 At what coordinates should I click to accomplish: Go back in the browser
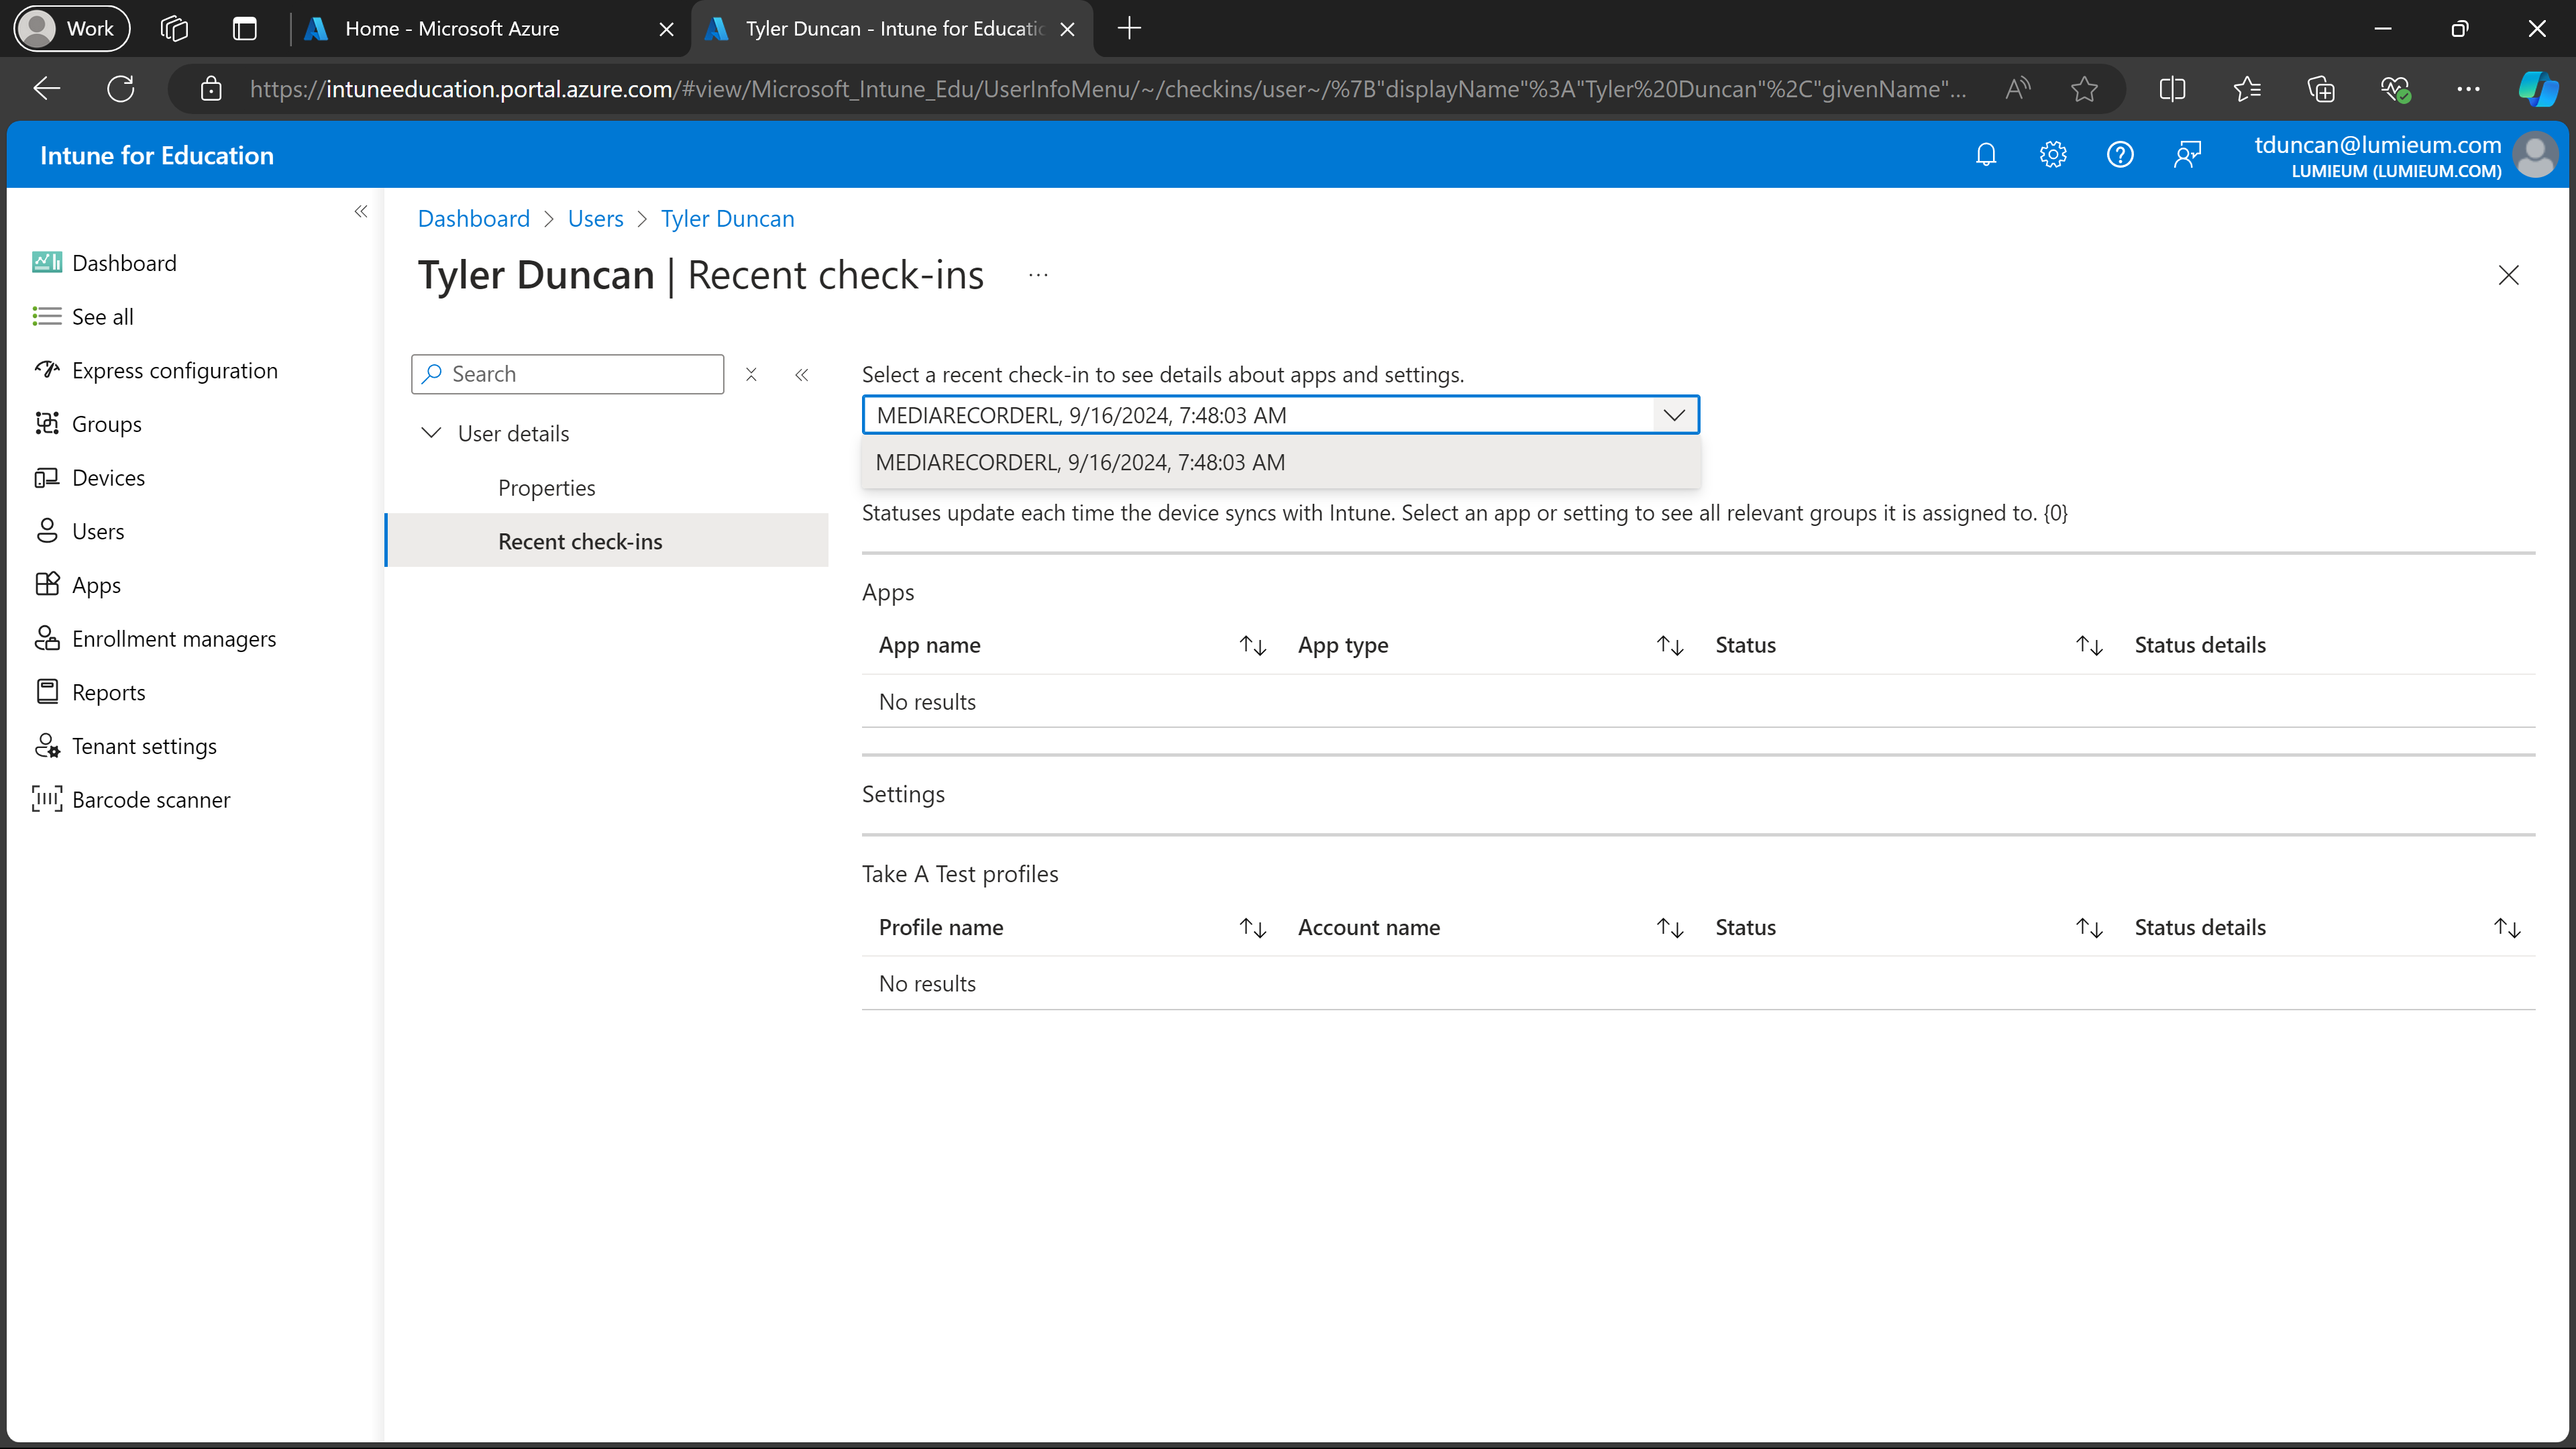47,89
